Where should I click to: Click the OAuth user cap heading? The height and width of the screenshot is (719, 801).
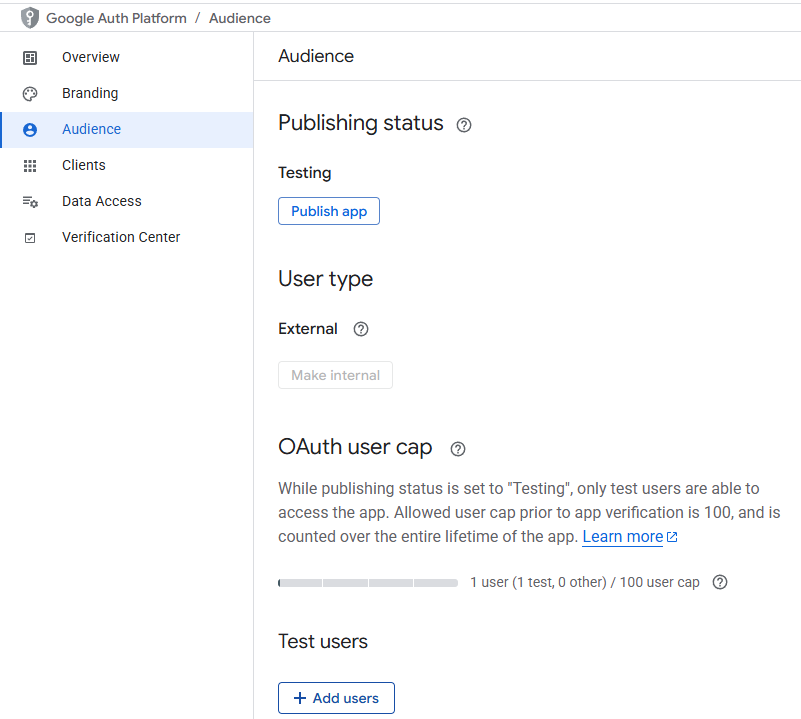click(355, 447)
